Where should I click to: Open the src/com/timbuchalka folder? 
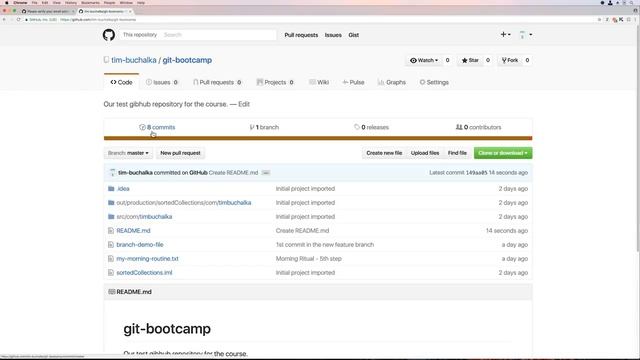(144, 217)
